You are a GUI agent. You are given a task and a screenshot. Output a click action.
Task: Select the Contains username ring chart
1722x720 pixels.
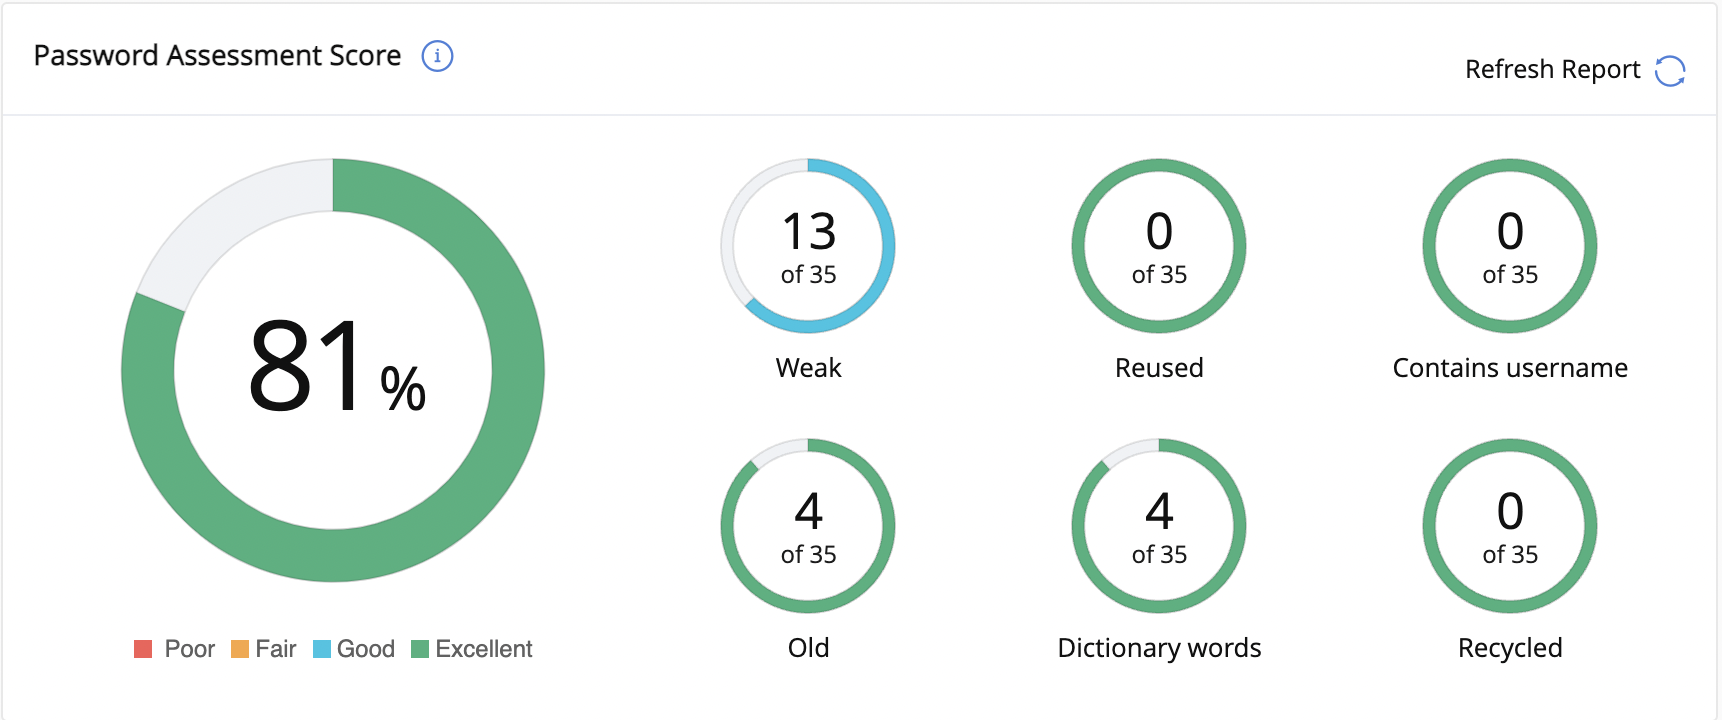point(1510,246)
